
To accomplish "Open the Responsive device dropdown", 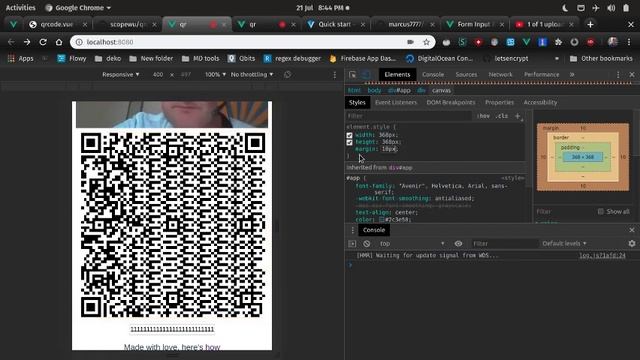I will (121, 75).
